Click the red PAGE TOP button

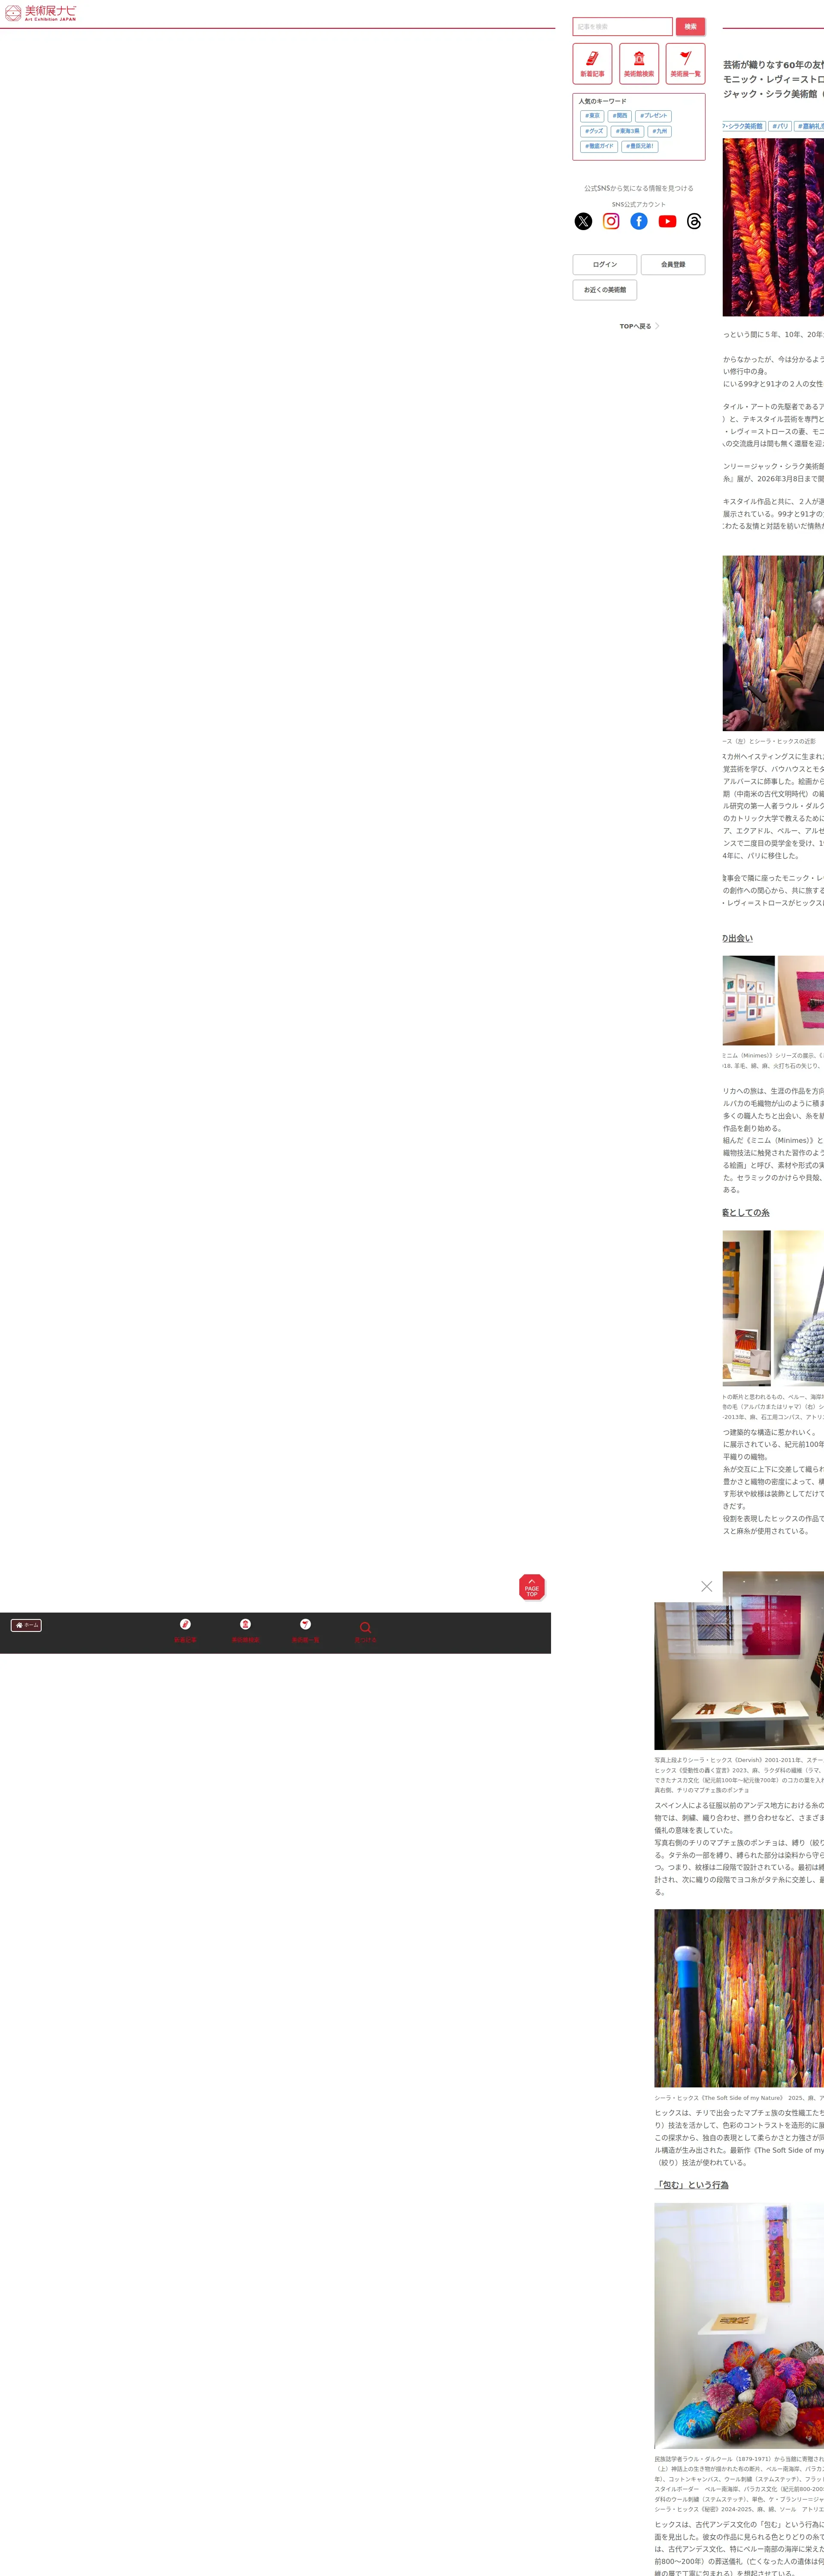coord(532,1587)
